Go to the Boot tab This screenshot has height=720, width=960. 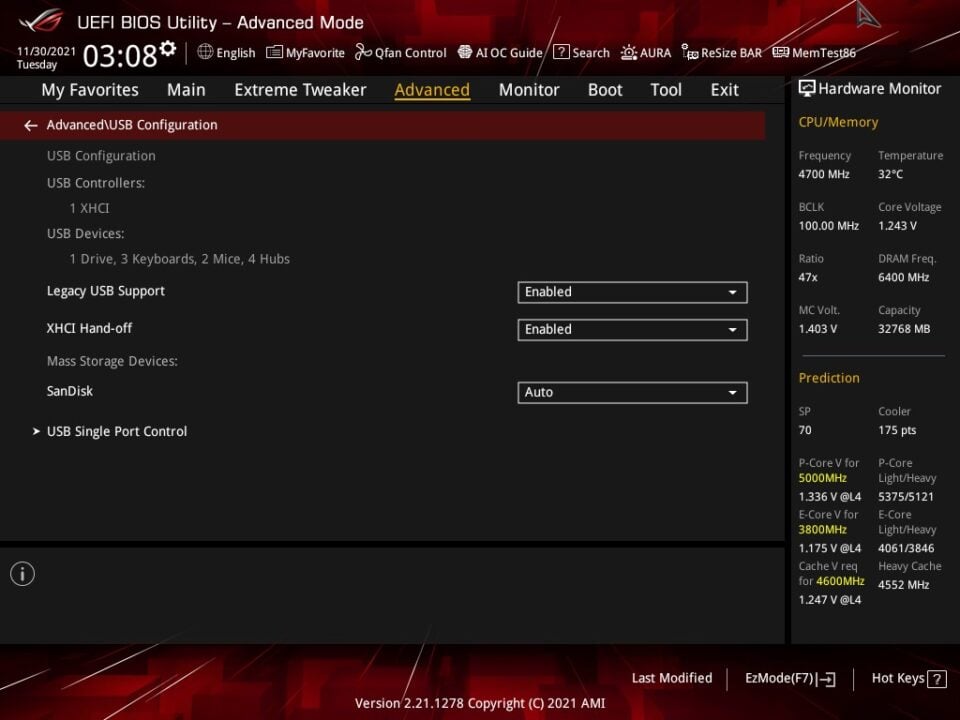coord(605,90)
